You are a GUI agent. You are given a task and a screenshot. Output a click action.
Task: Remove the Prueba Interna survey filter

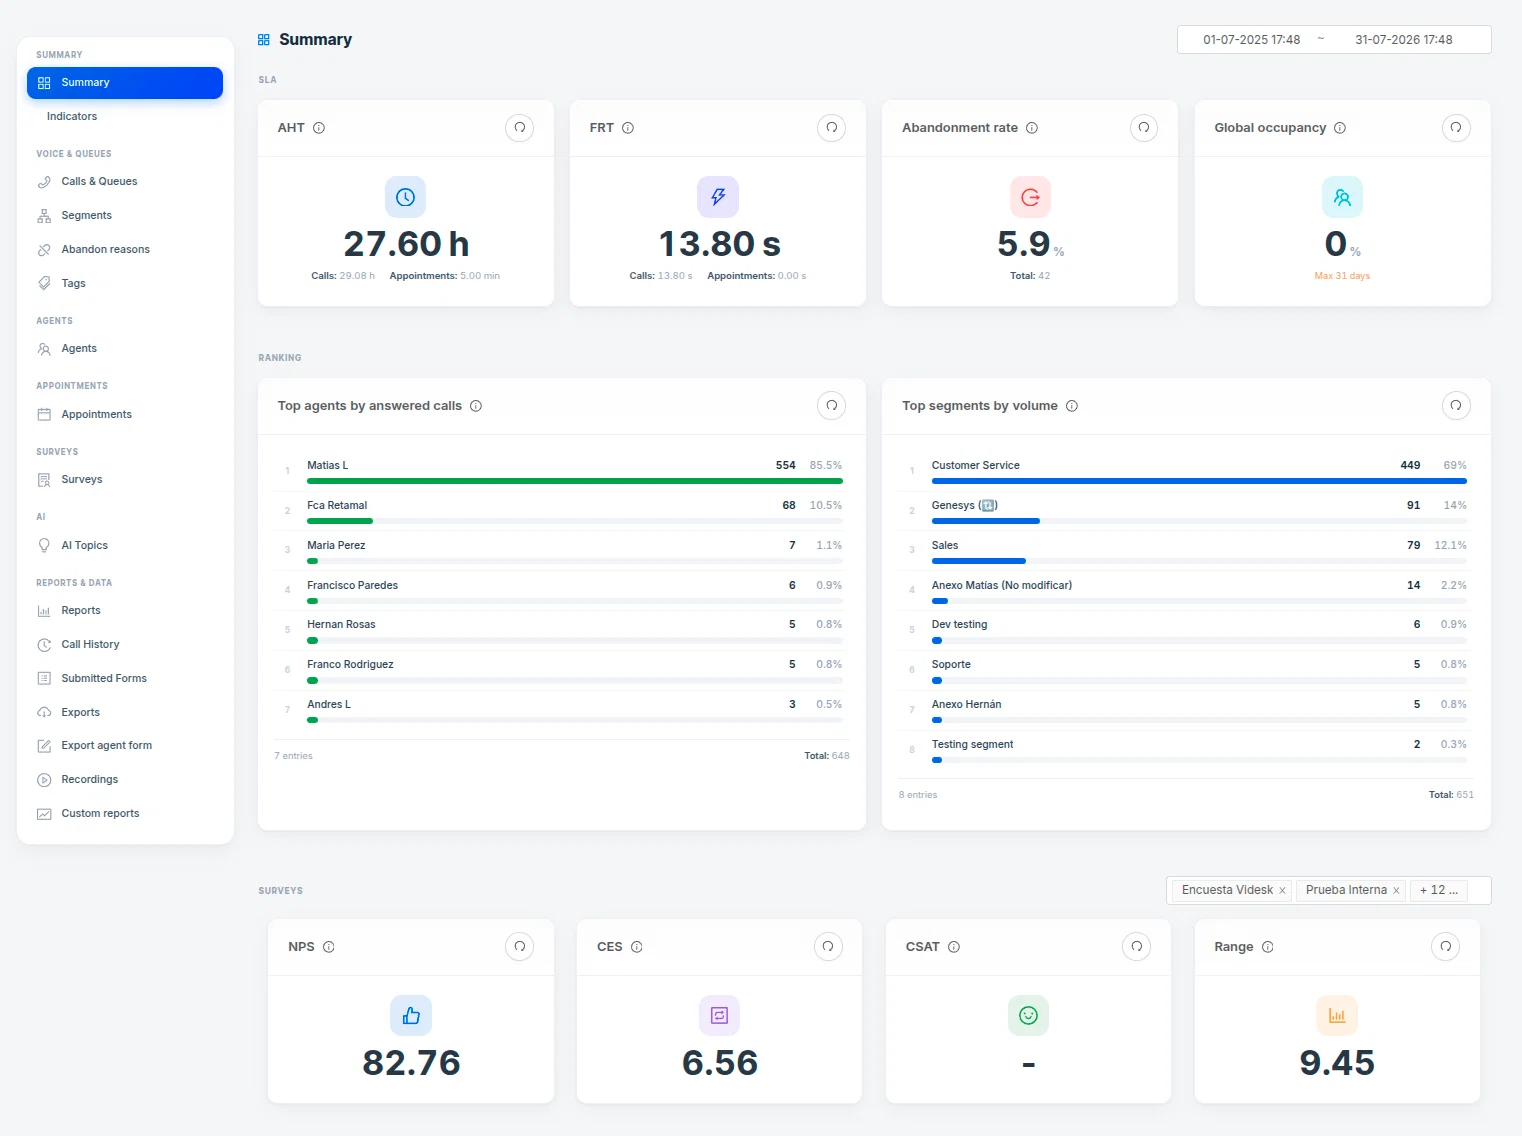1396,891
